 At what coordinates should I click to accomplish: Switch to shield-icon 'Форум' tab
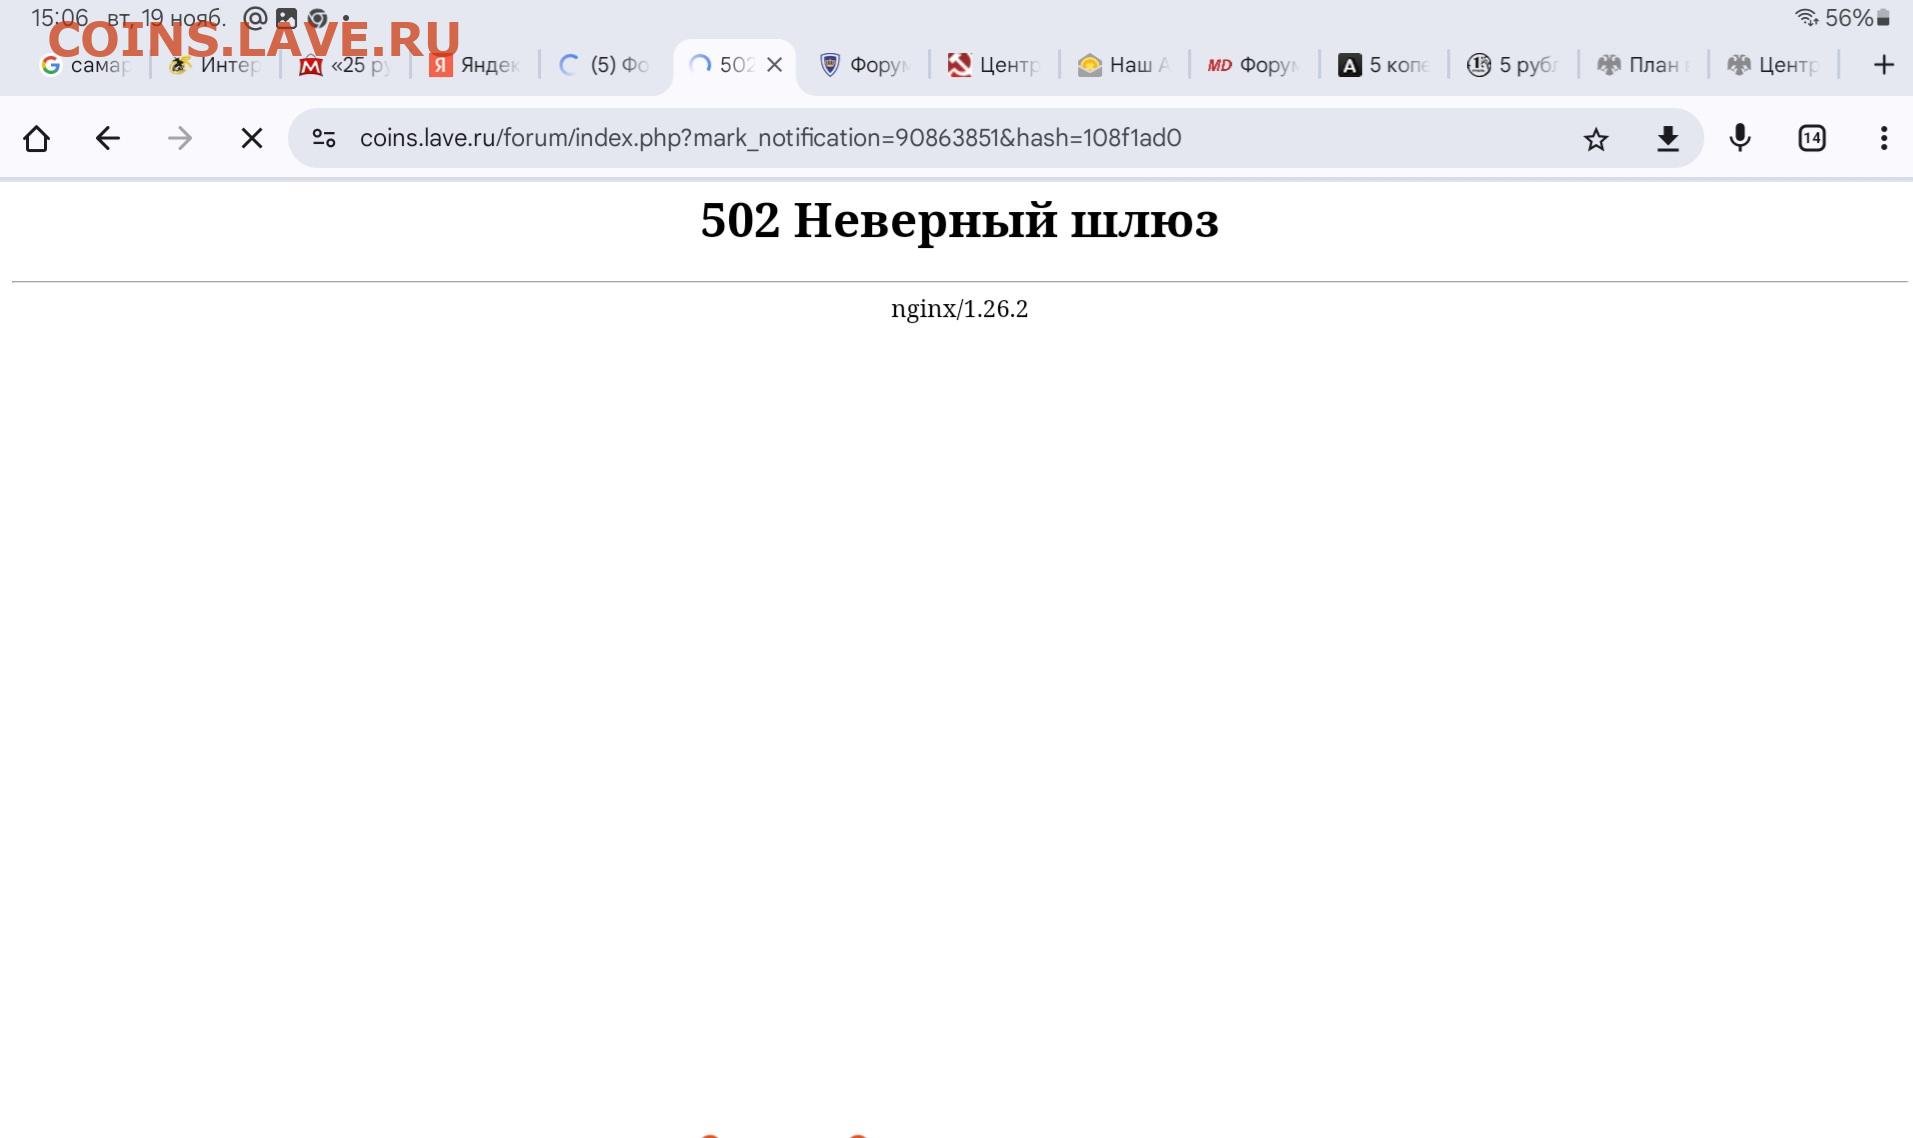pos(865,65)
